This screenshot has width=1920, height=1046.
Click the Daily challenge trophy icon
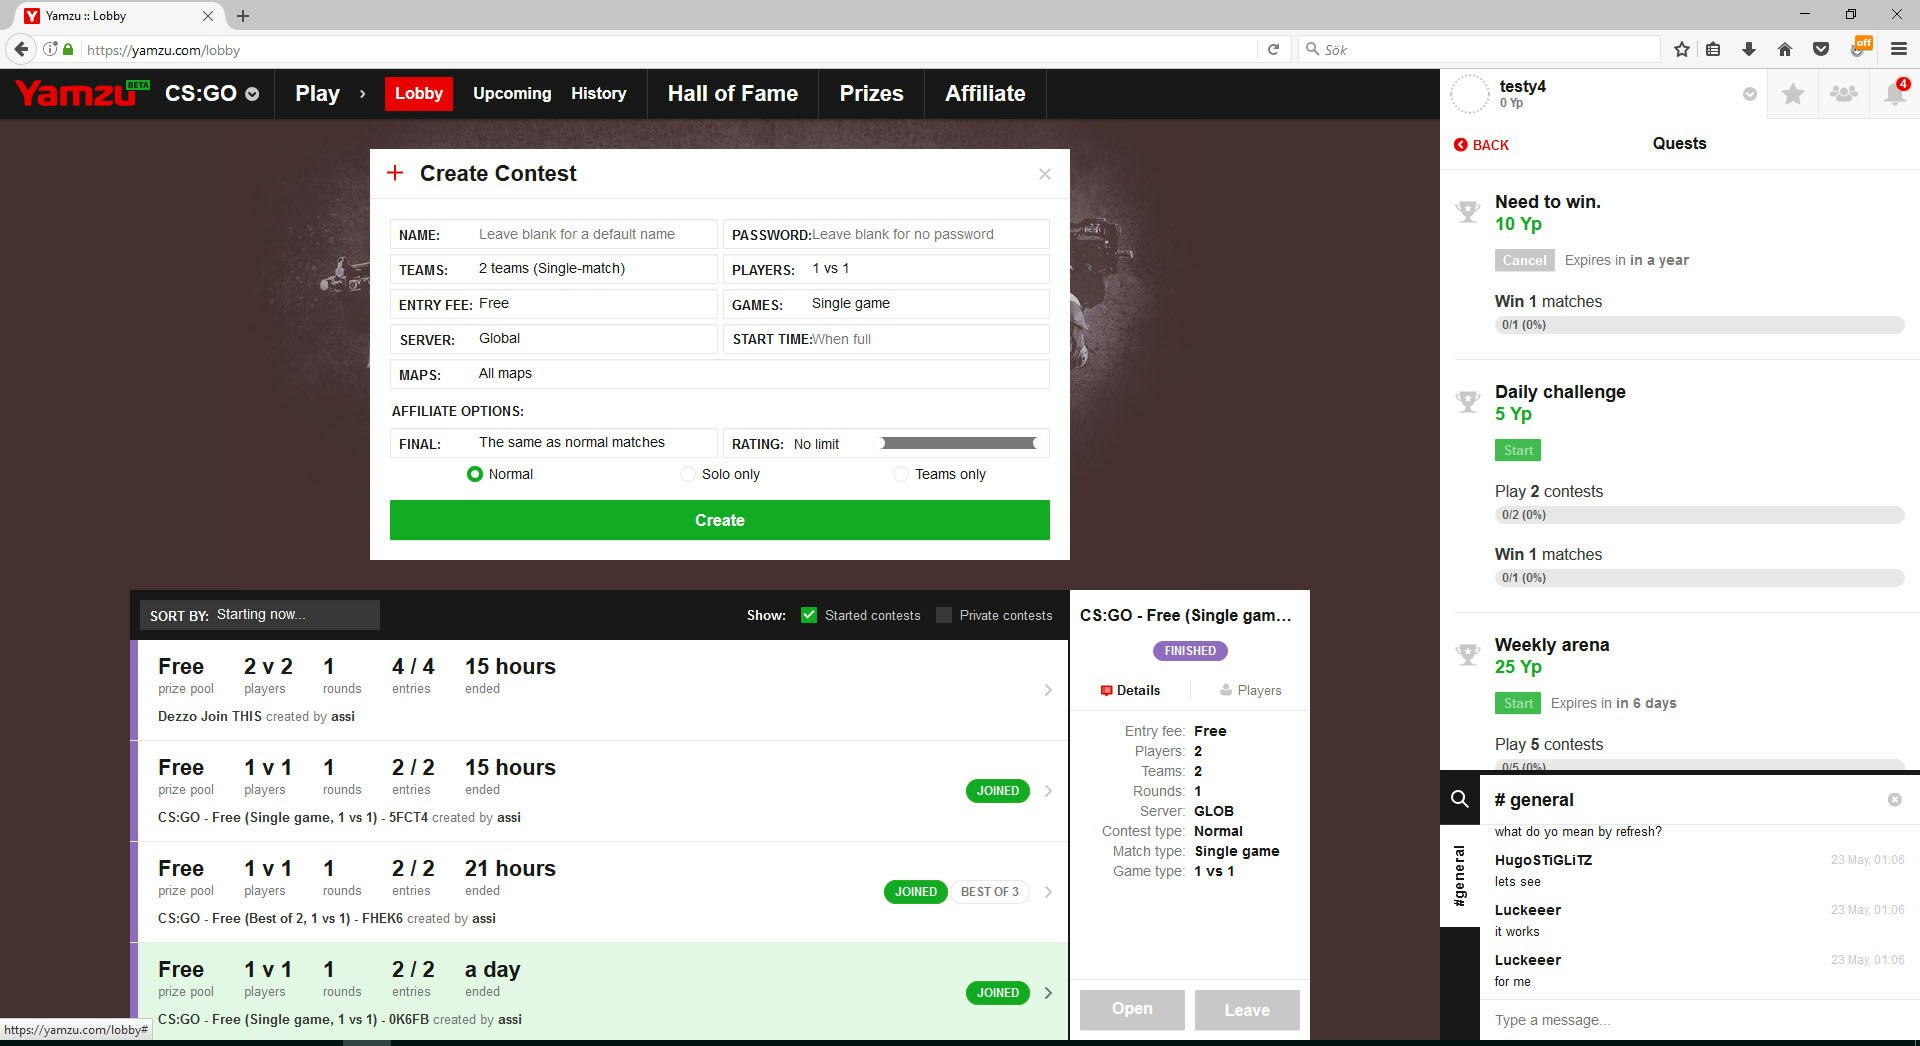(1468, 402)
